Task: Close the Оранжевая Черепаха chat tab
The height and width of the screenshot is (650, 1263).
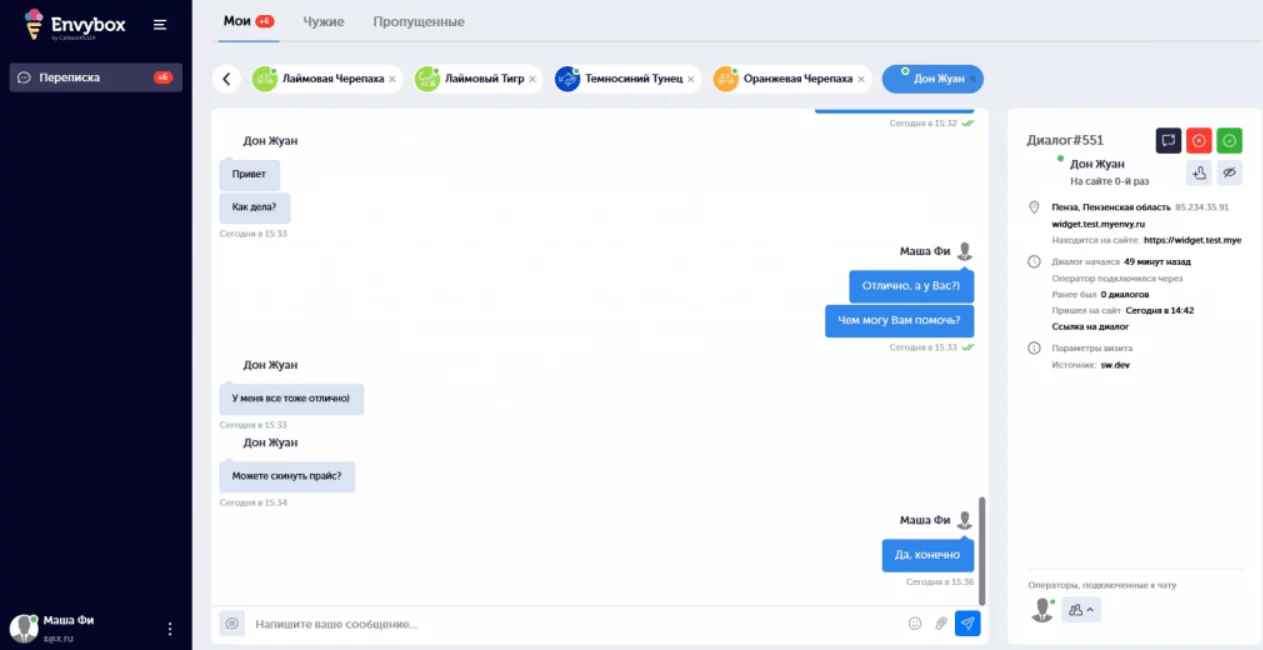Action: [861, 79]
